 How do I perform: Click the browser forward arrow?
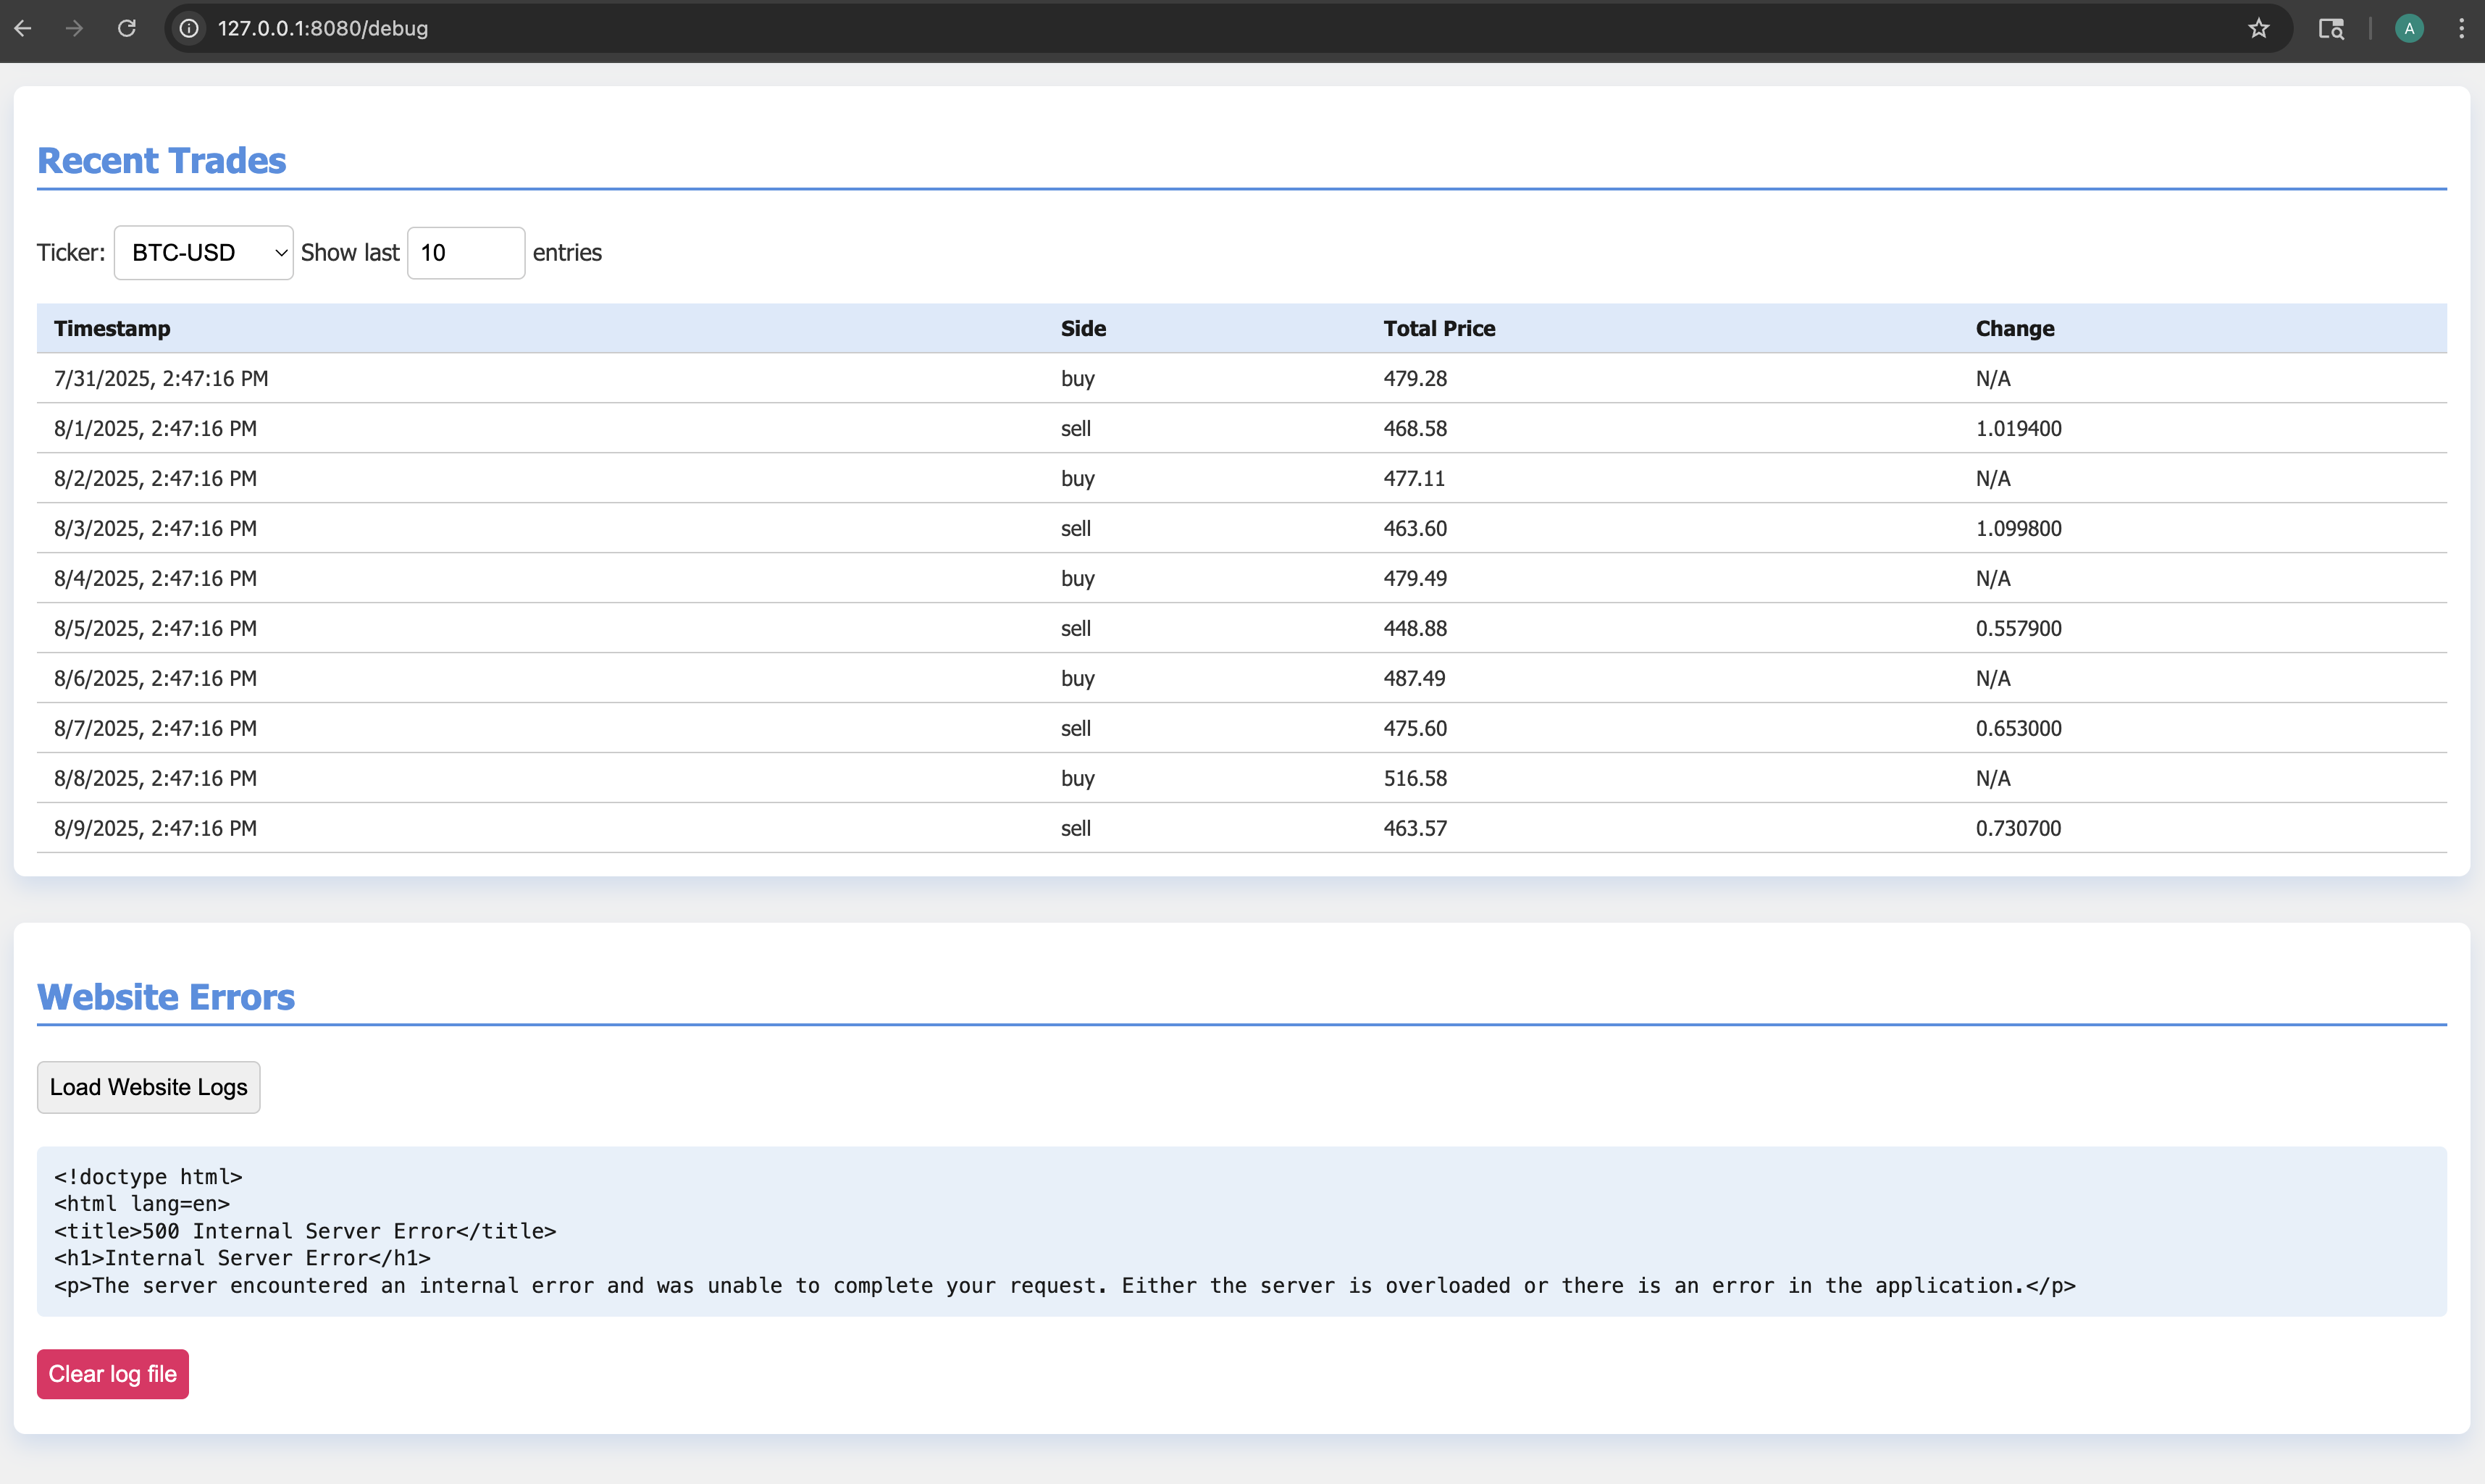click(x=74, y=28)
